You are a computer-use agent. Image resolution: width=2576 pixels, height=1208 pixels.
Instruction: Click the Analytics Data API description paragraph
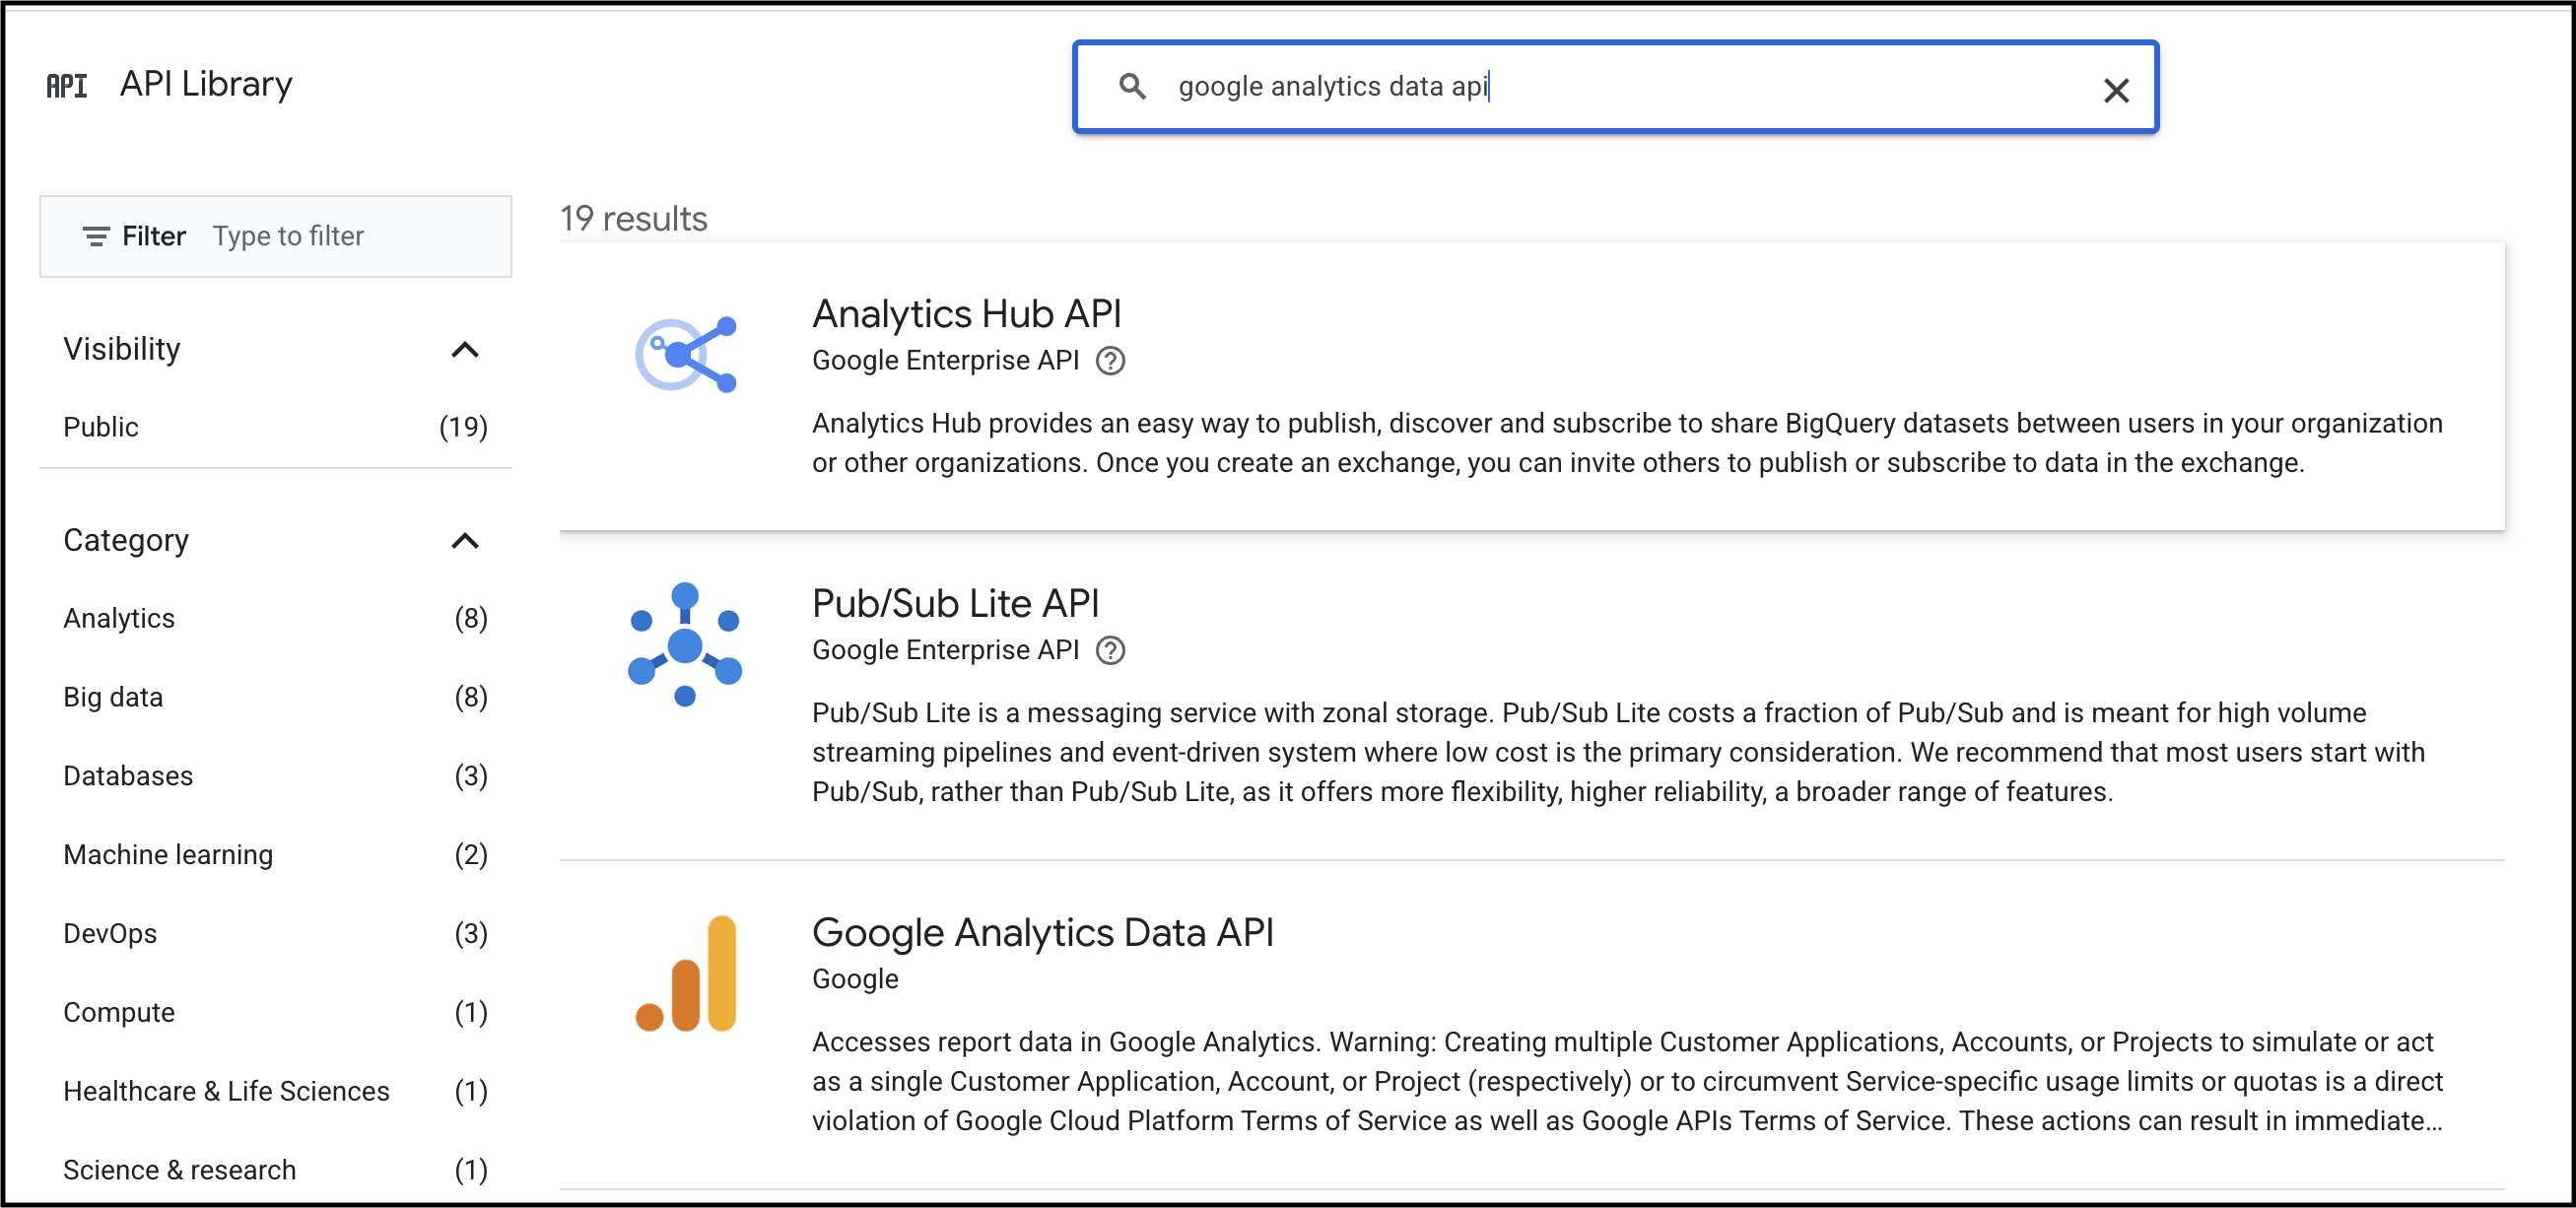[1627, 1082]
